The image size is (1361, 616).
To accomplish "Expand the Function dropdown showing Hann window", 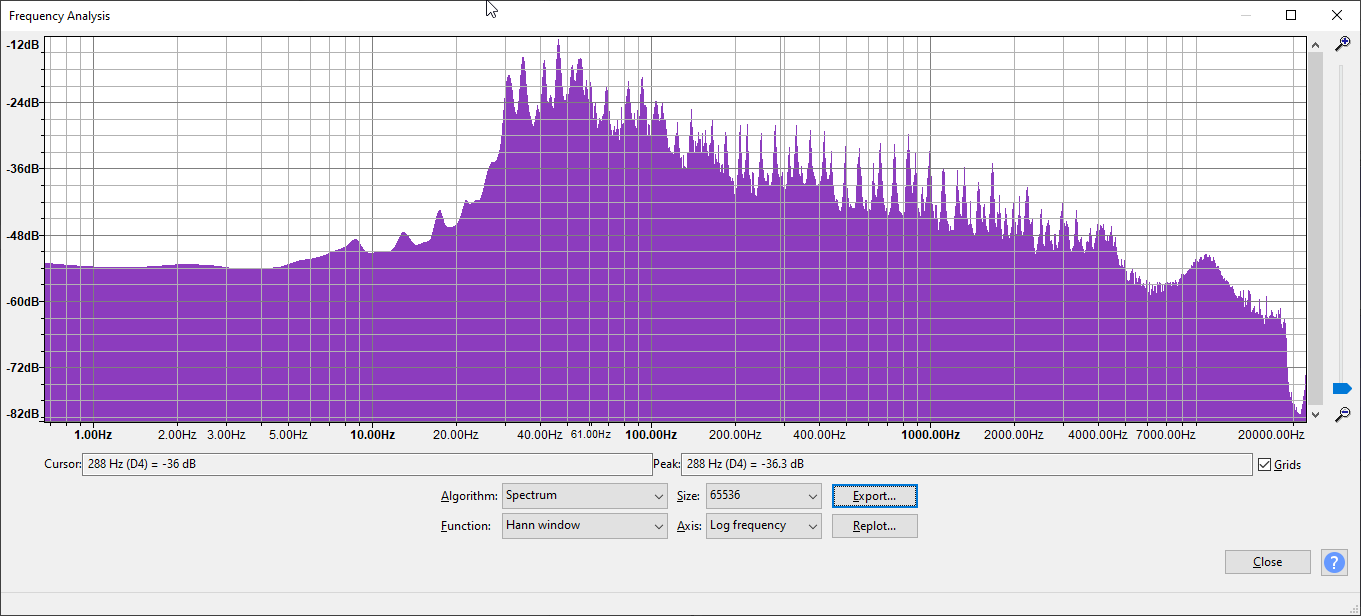I will click(x=584, y=526).
